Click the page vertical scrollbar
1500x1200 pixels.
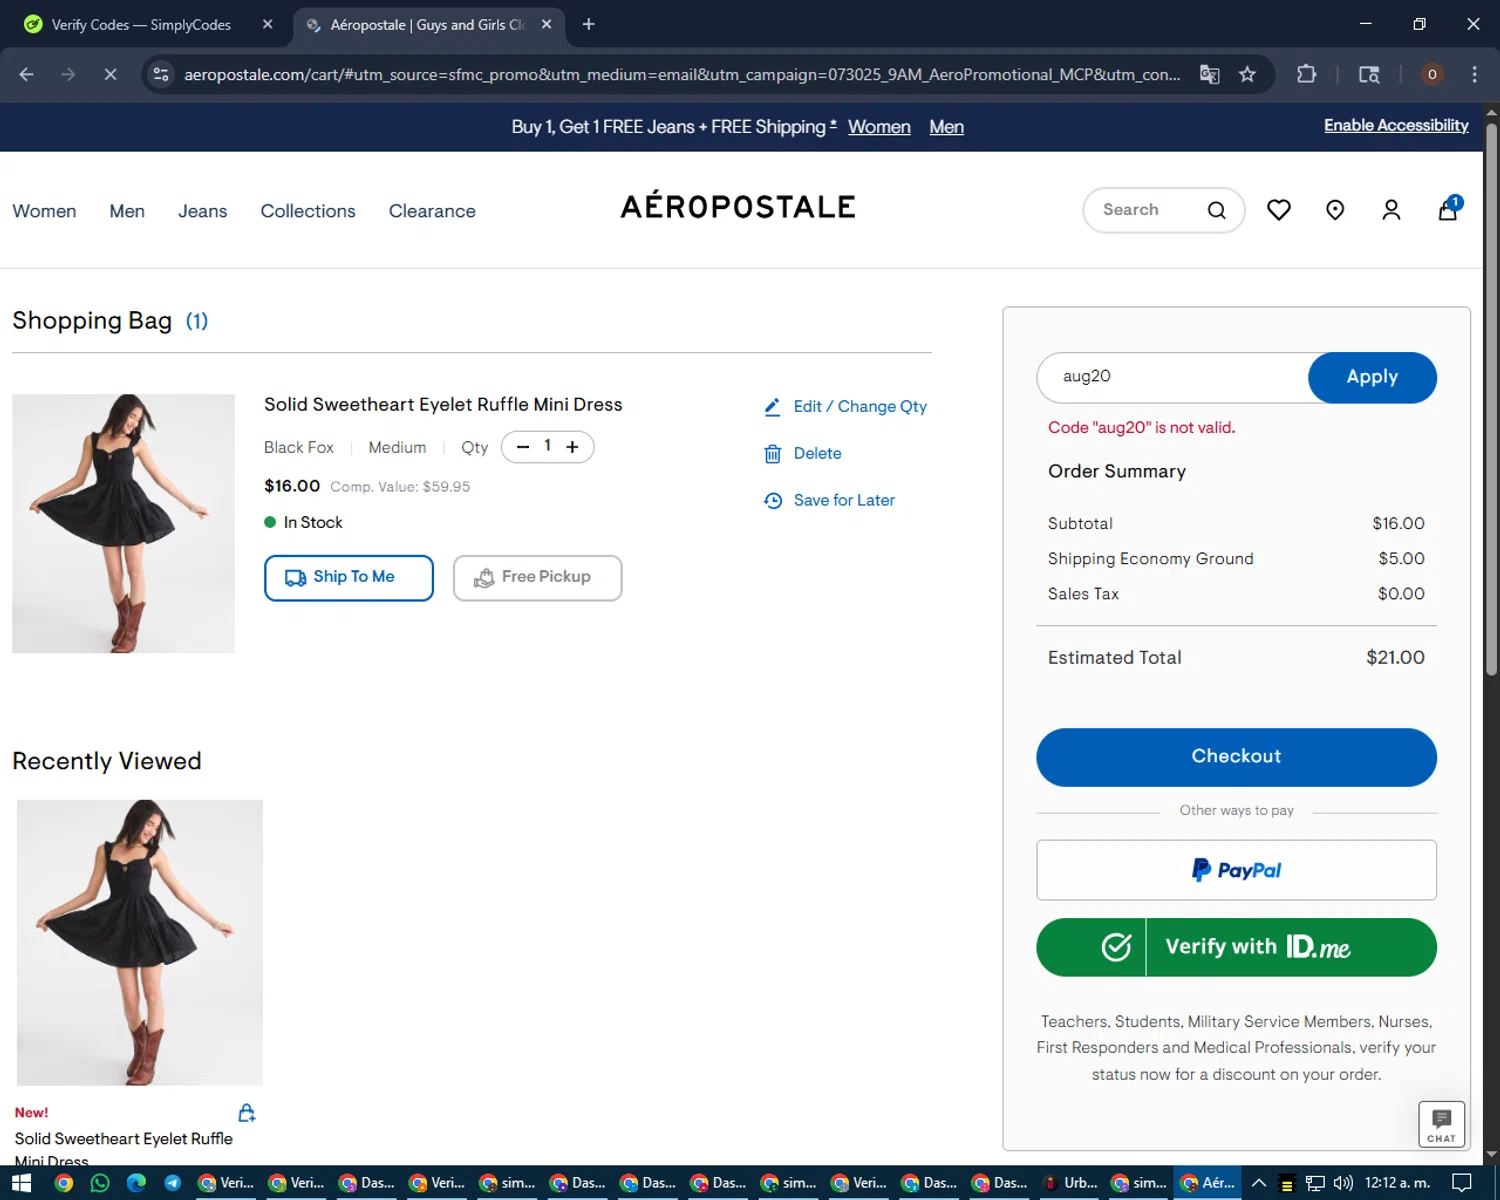(x=1491, y=400)
